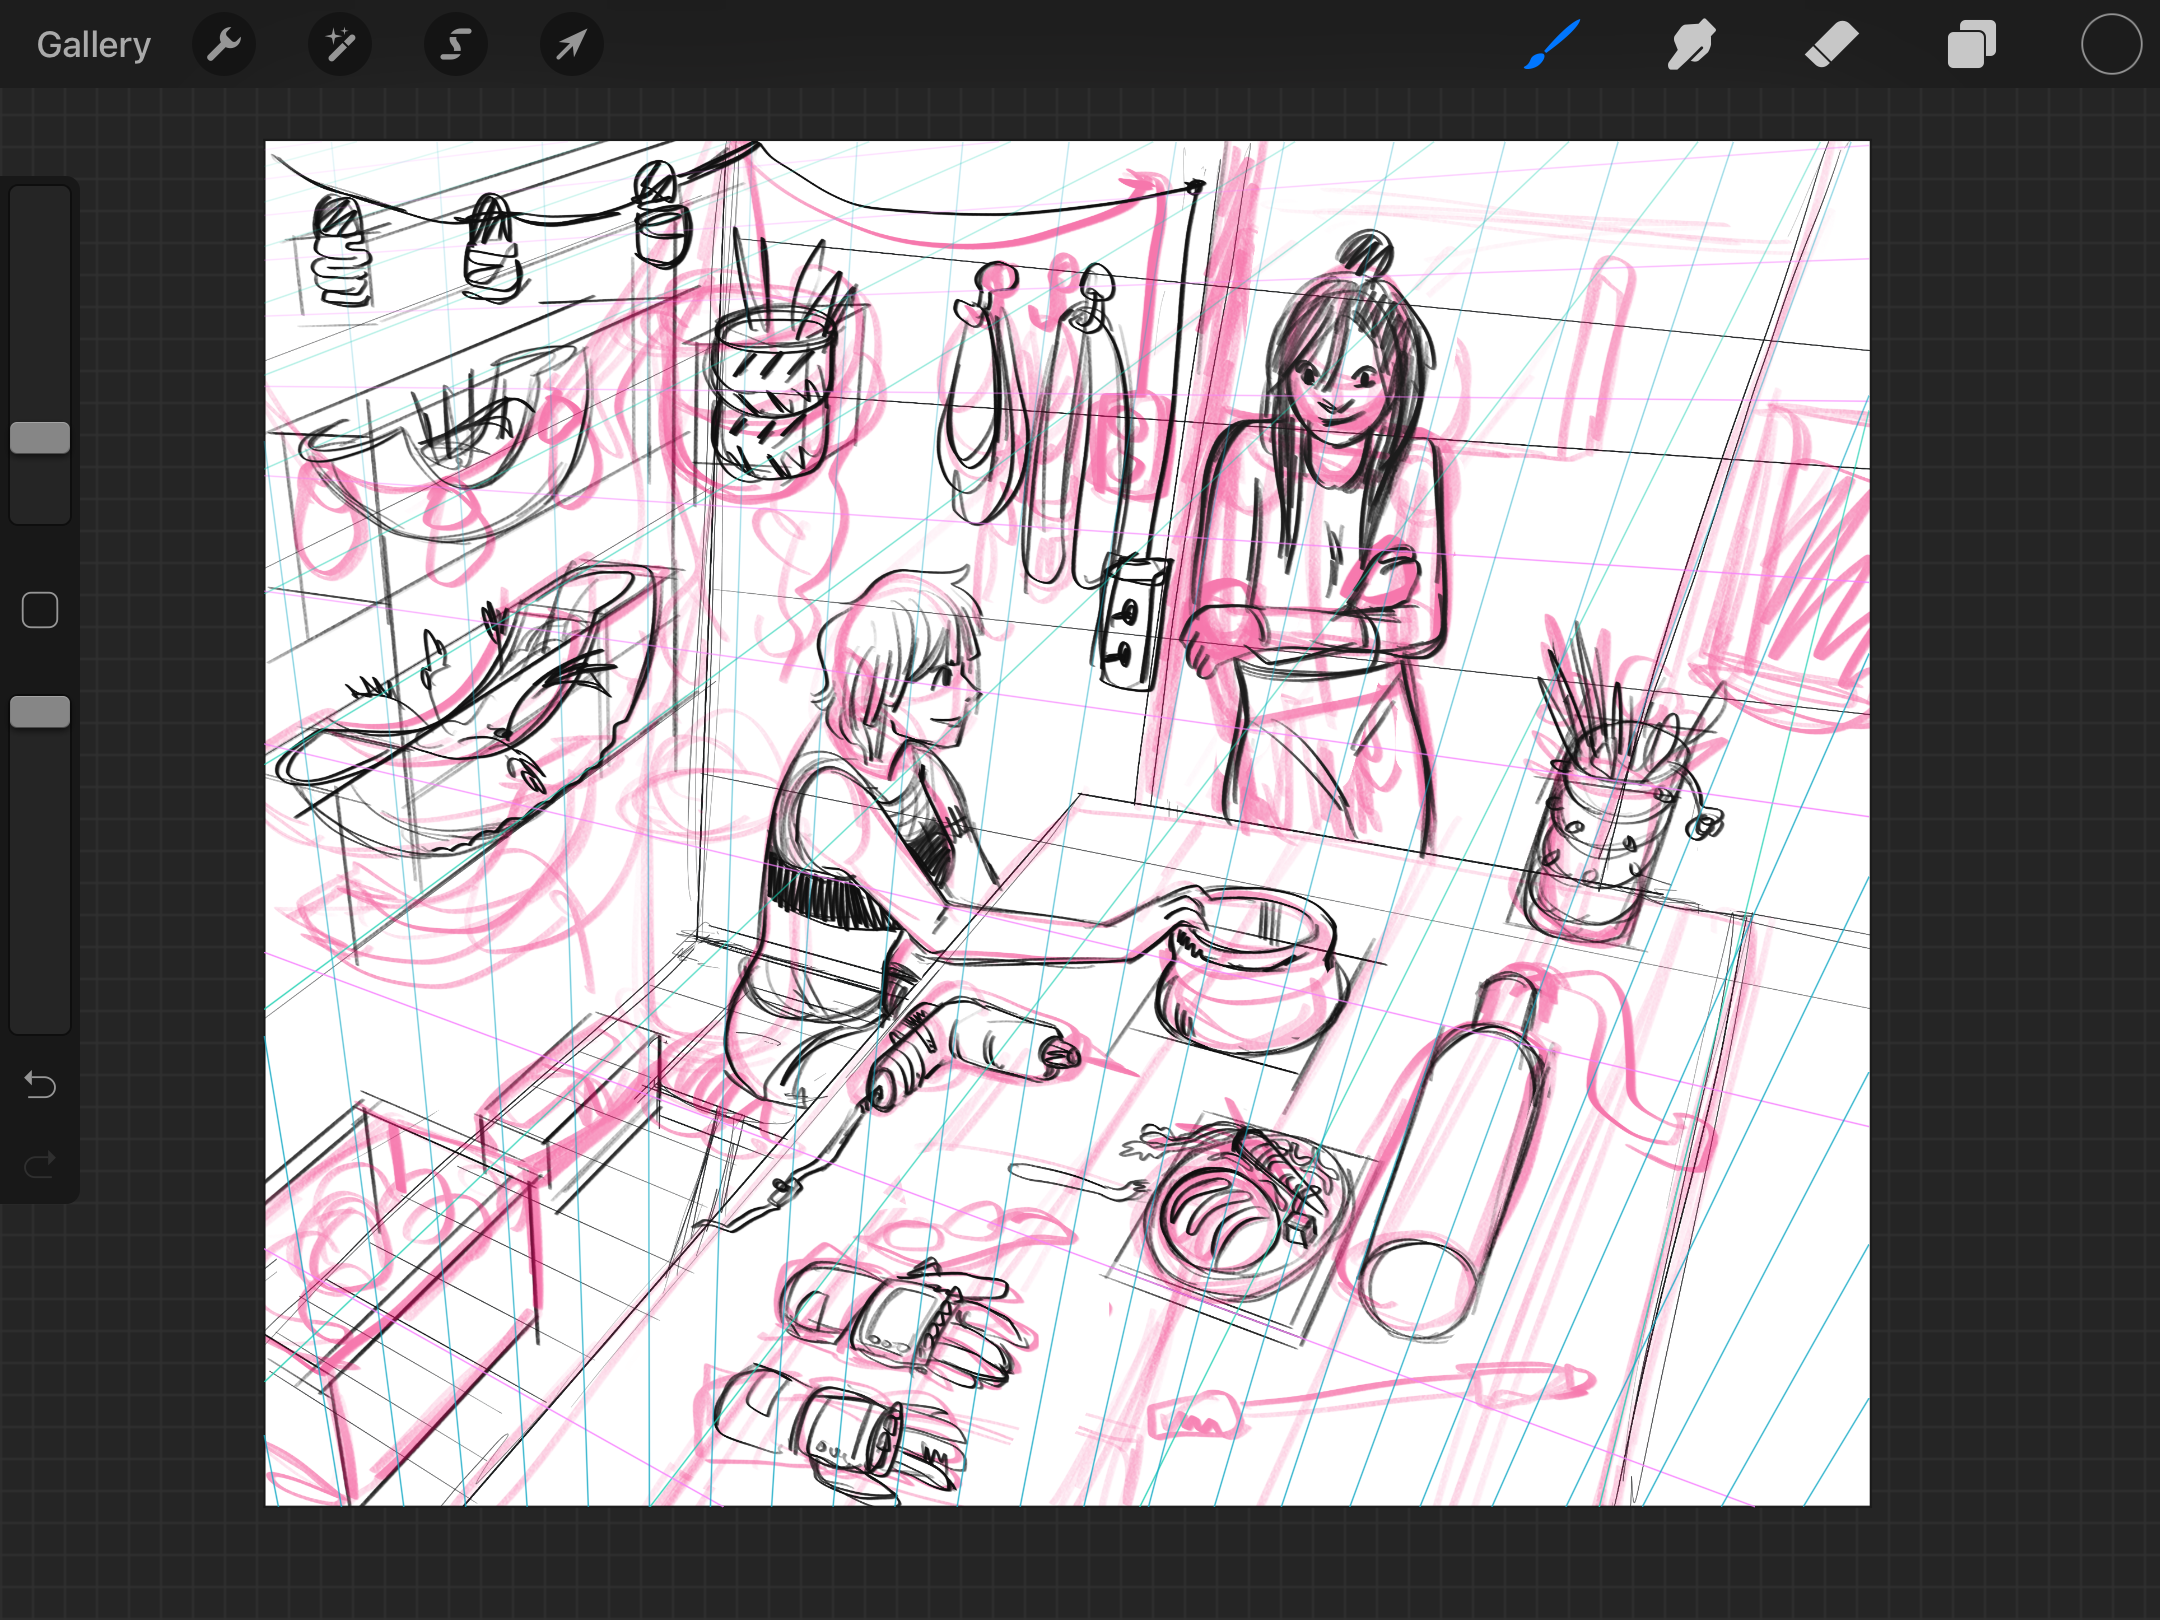Activate the Selection tool

(x=456, y=45)
